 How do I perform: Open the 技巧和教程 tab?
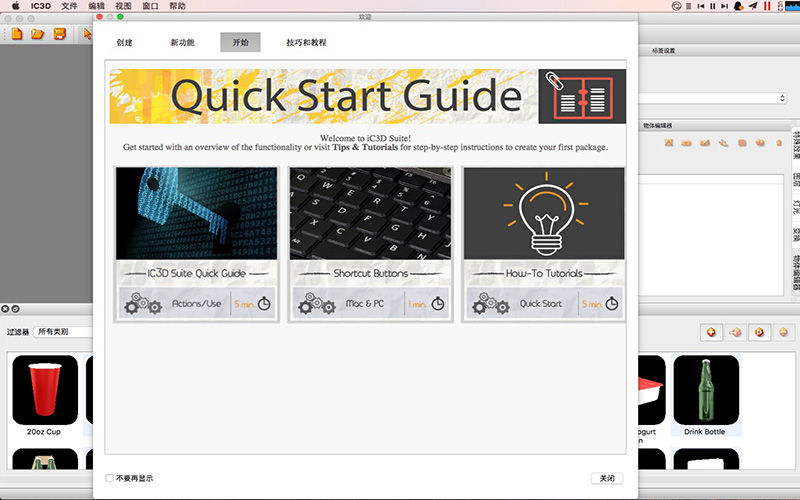coord(306,42)
